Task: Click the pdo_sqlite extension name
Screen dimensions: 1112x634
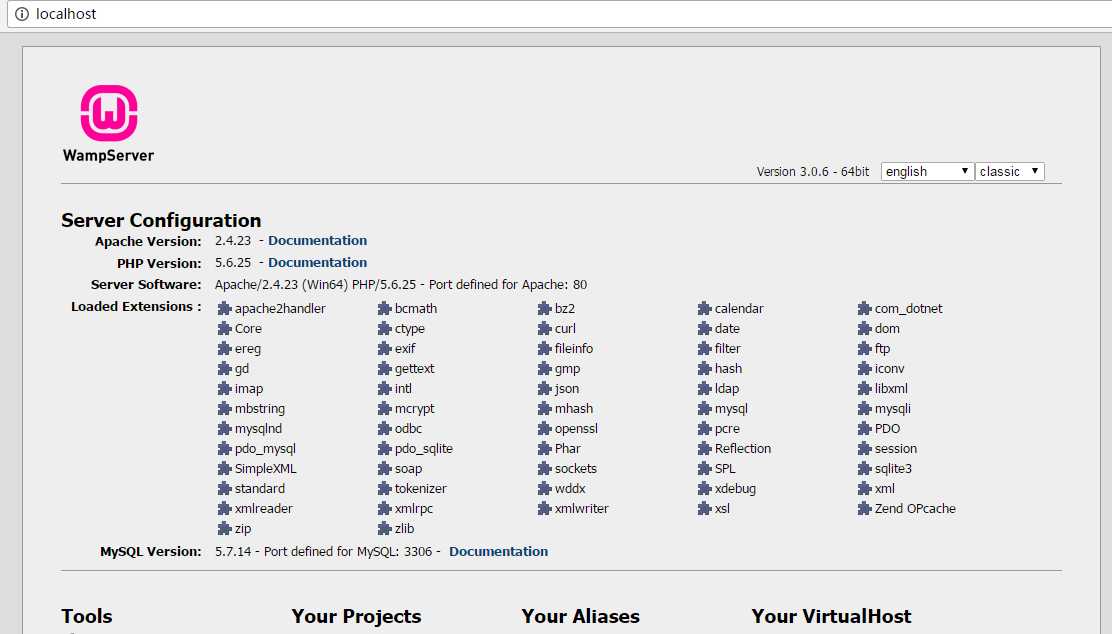Action: coord(423,449)
